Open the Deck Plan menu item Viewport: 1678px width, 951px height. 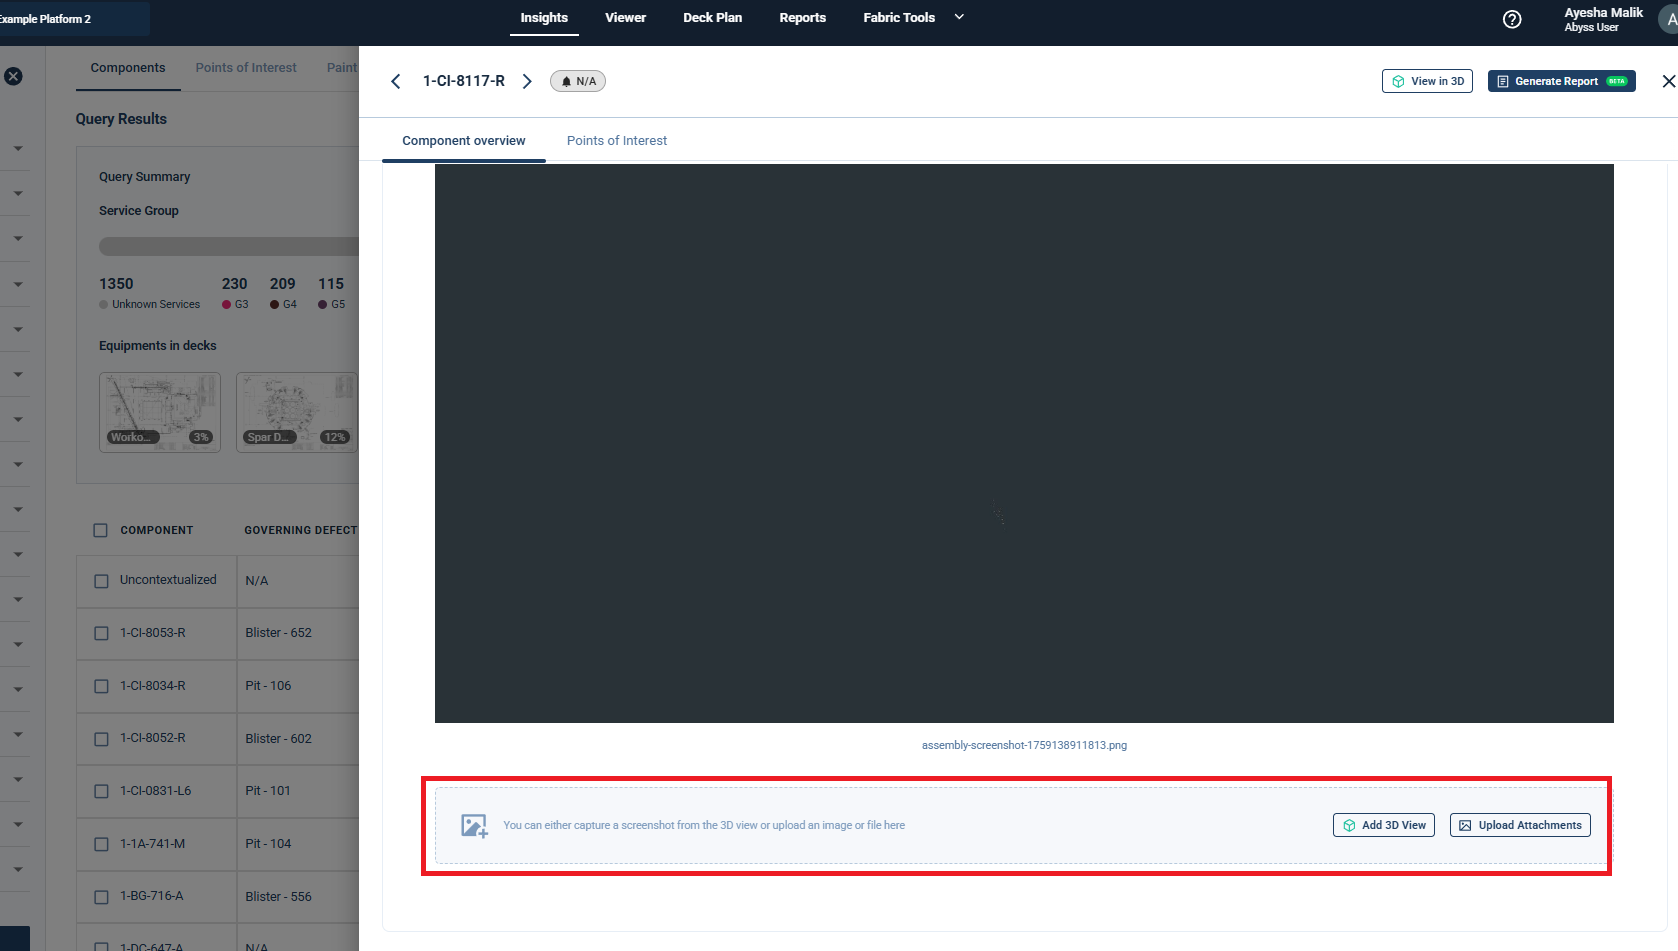coord(712,17)
